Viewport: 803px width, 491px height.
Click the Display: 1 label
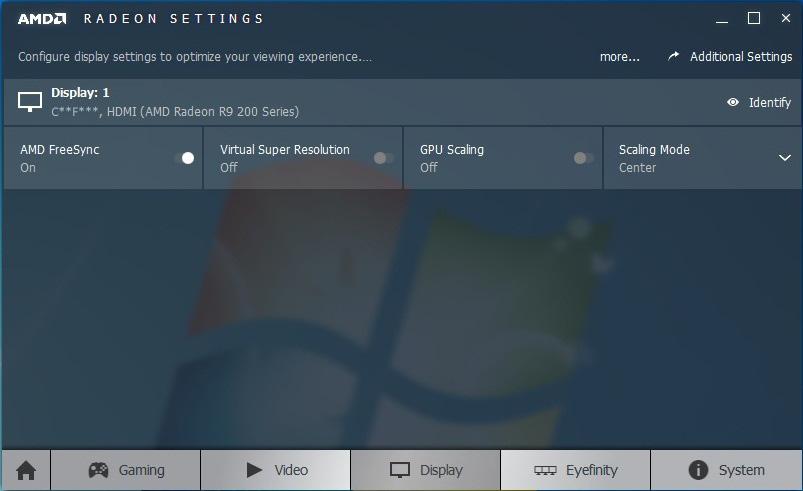(80, 93)
